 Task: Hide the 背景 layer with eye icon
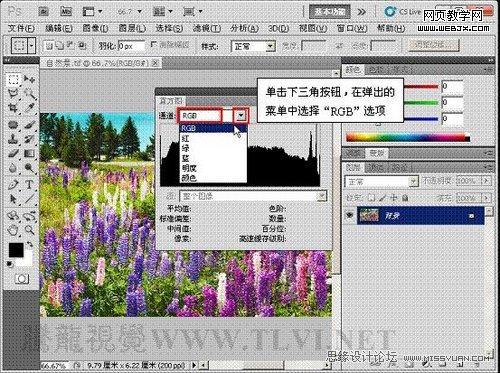pyautogui.click(x=349, y=215)
